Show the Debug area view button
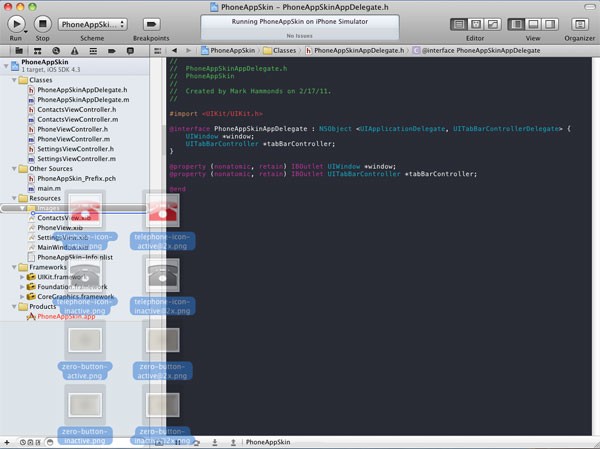Image resolution: width=600 pixels, height=449 pixels. [x=533, y=24]
